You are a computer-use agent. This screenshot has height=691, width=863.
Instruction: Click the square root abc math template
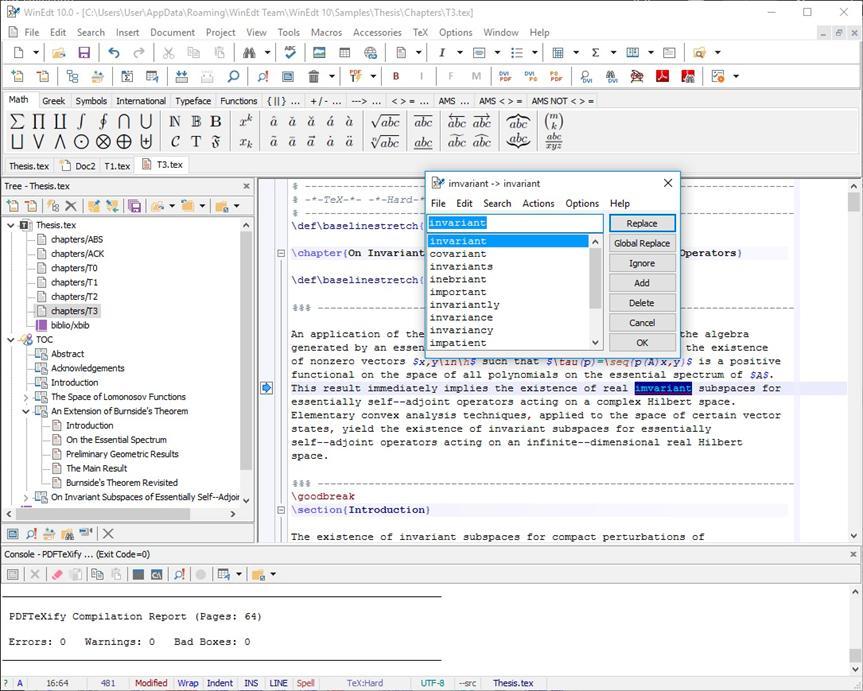click(386, 119)
